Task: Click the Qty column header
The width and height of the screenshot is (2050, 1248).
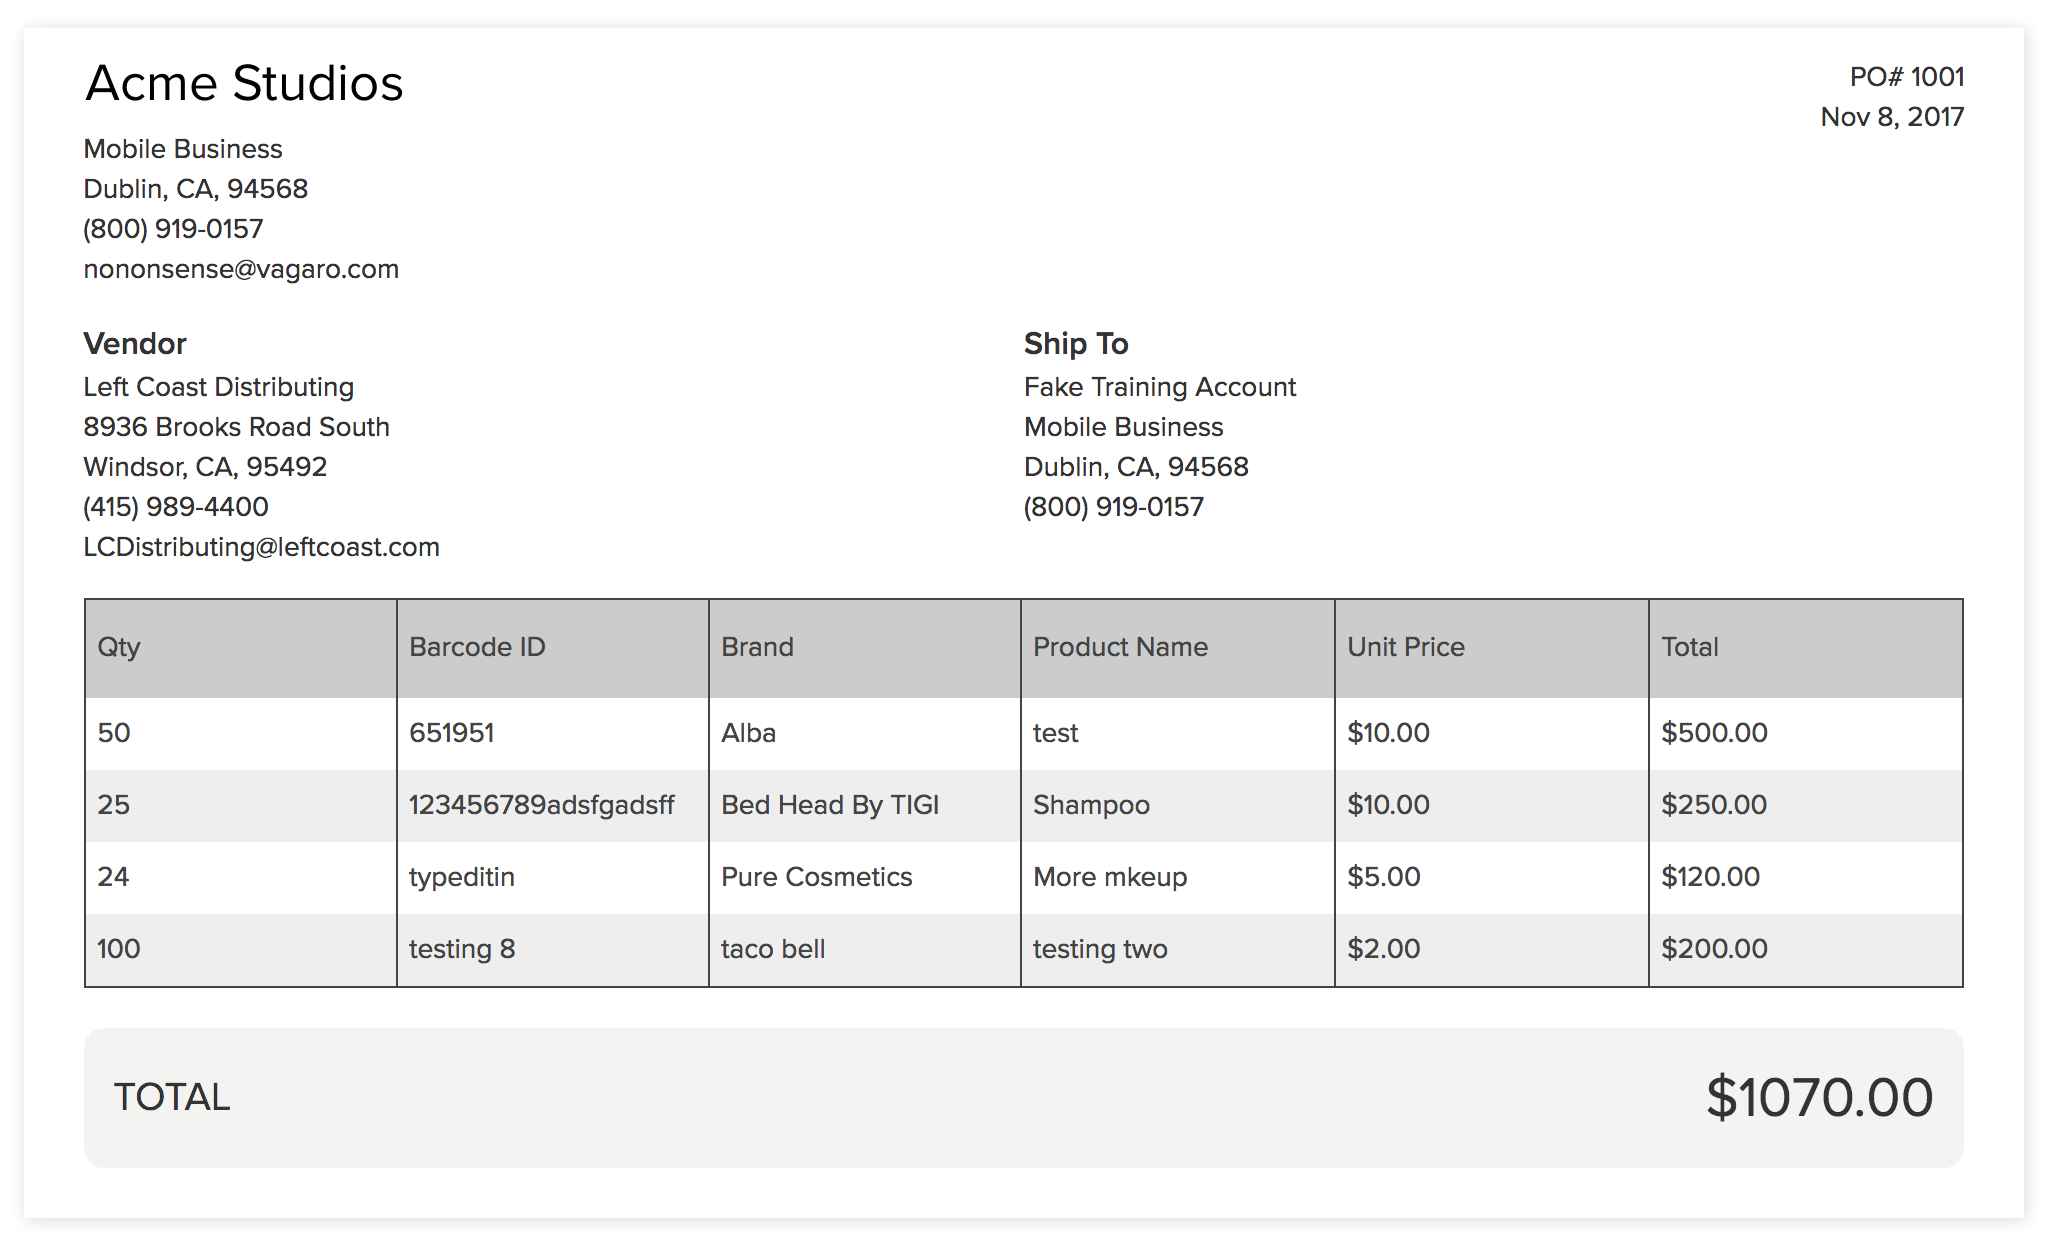Action: 119,647
